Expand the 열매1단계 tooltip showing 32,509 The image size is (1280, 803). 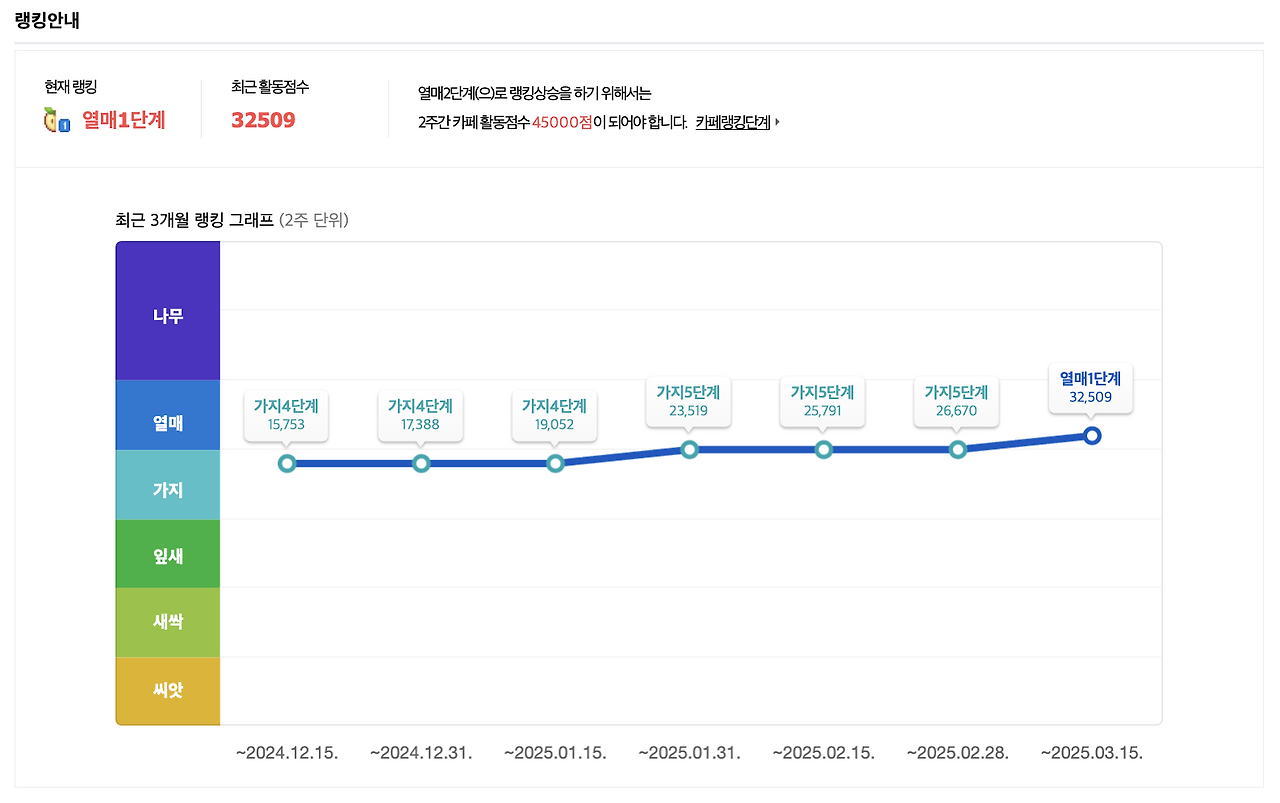coord(1091,387)
